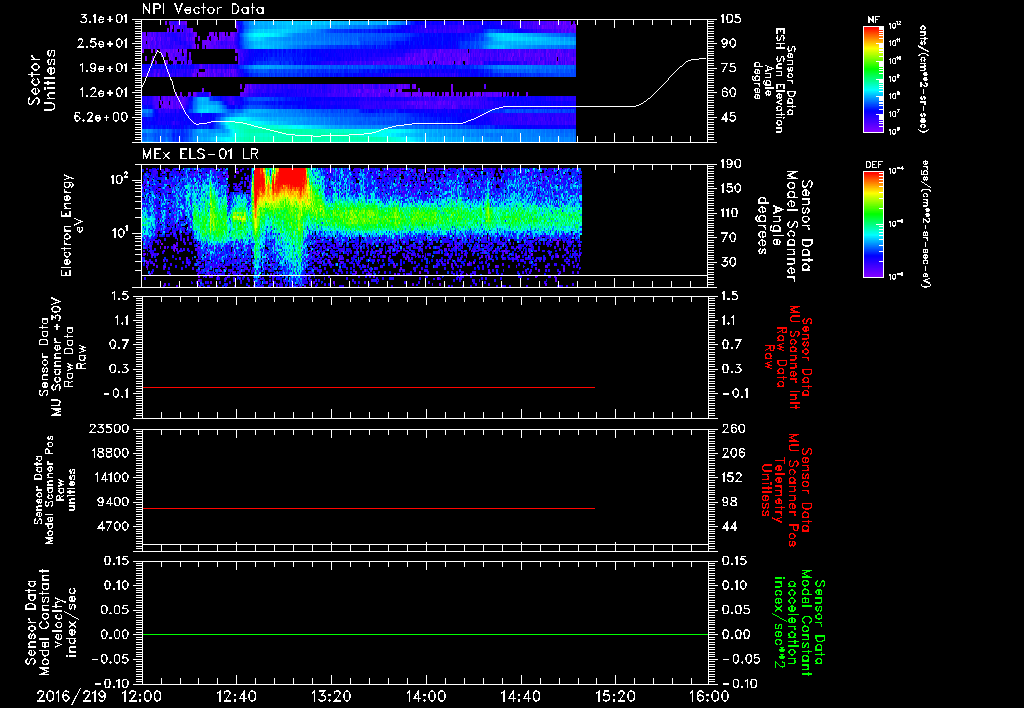
Task: Select the red 'MU Scanner Int' axis title
Action: [788, 357]
